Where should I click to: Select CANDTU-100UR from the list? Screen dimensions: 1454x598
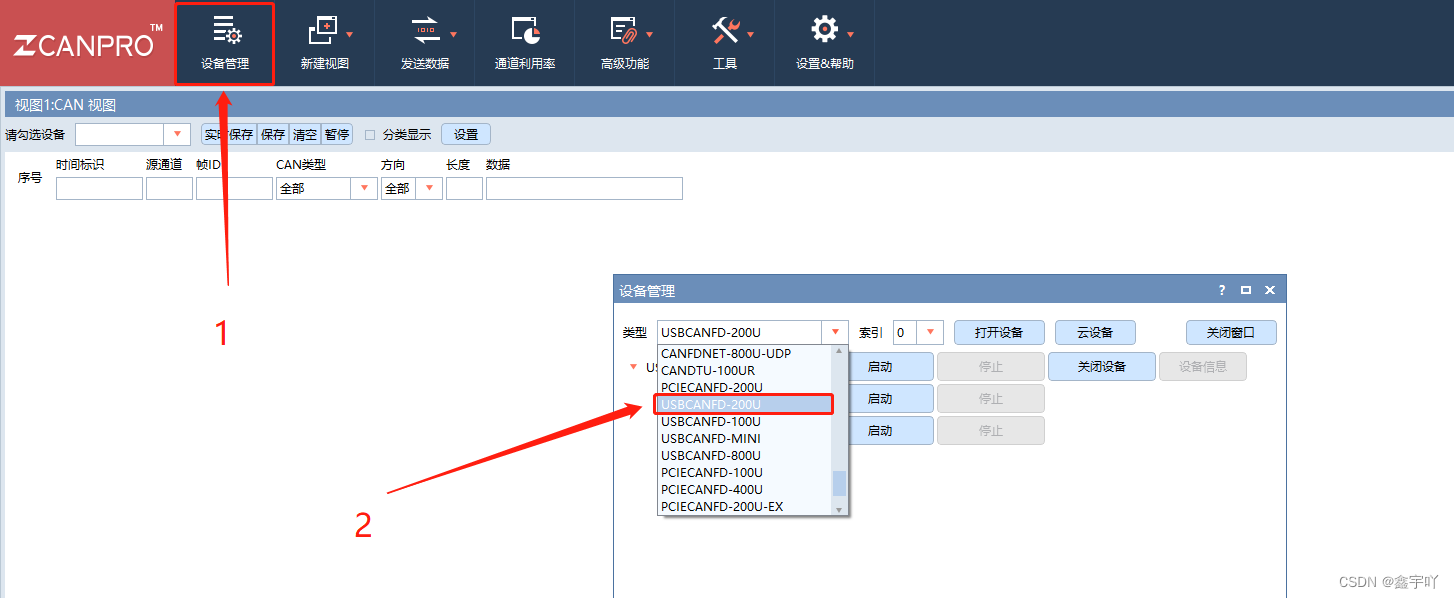tap(744, 370)
